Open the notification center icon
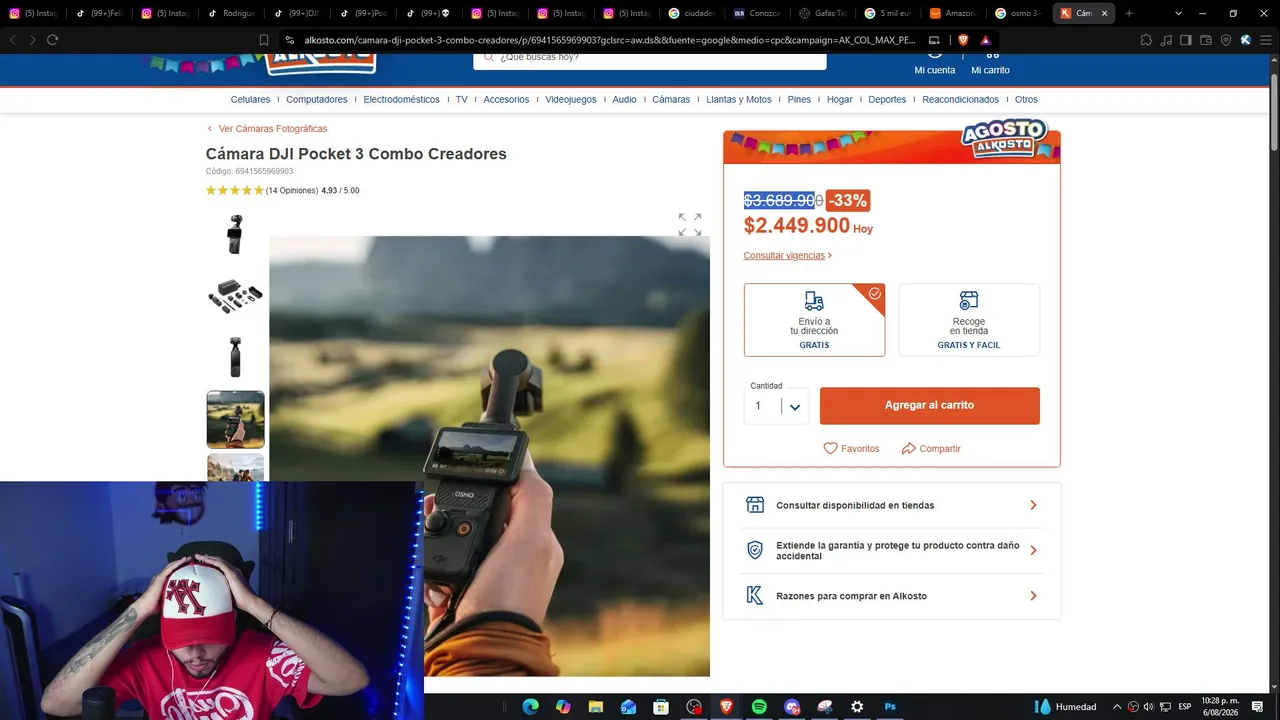Image resolution: width=1280 pixels, height=720 pixels. 1258,707
